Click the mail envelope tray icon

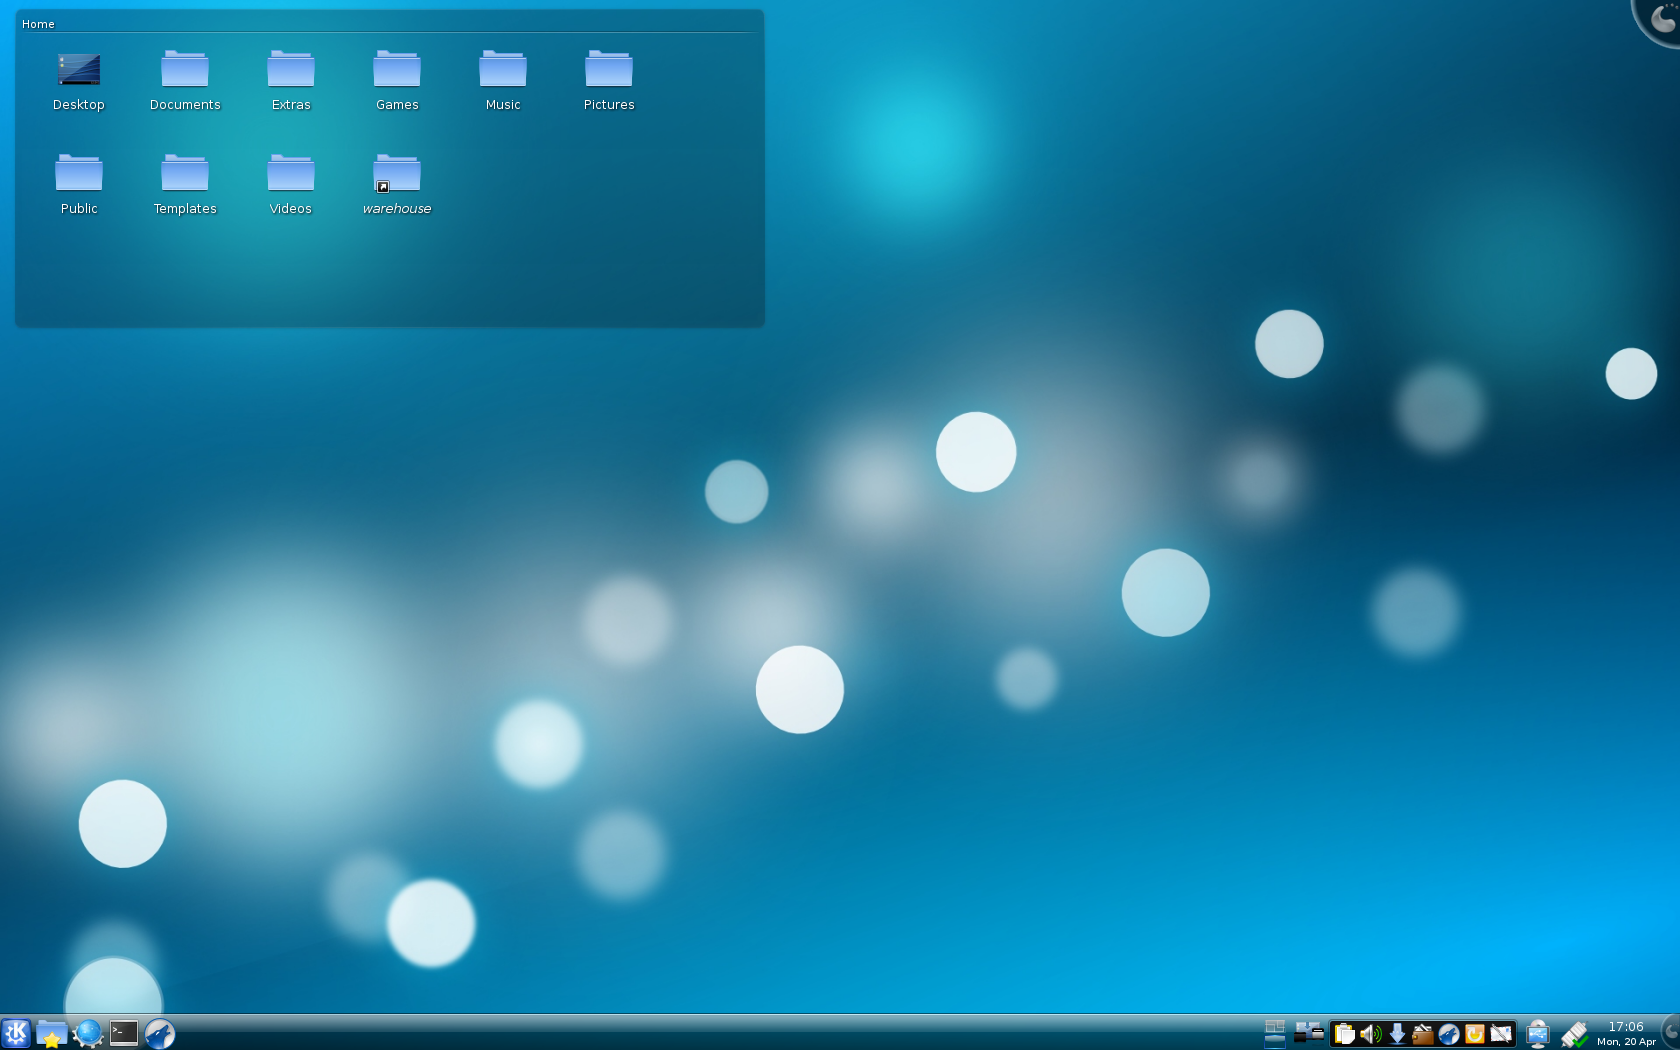[x=1501, y=1034]
